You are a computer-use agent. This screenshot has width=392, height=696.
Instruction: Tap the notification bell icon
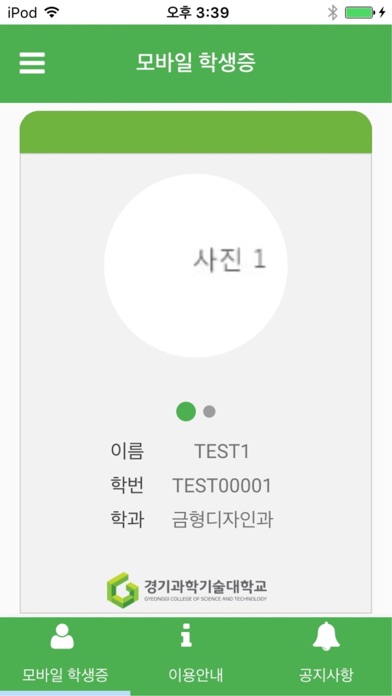pos(326,636)
